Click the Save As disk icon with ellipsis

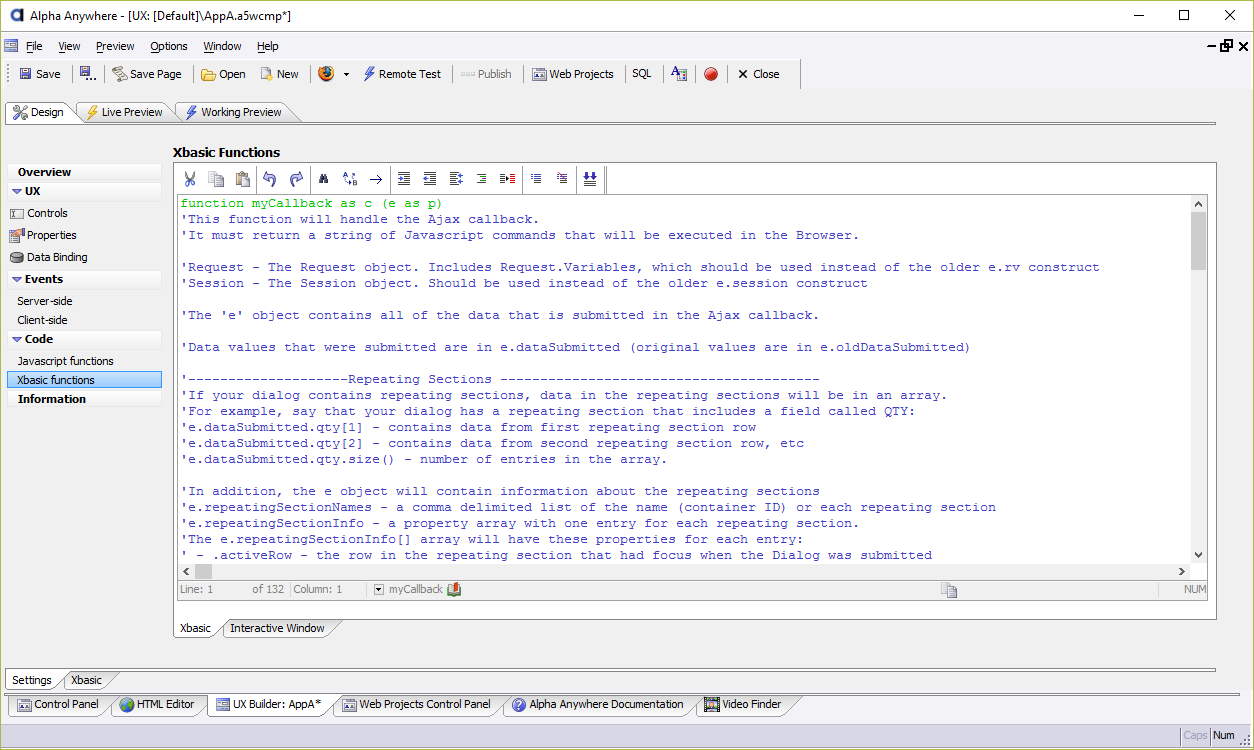point(87,74)
